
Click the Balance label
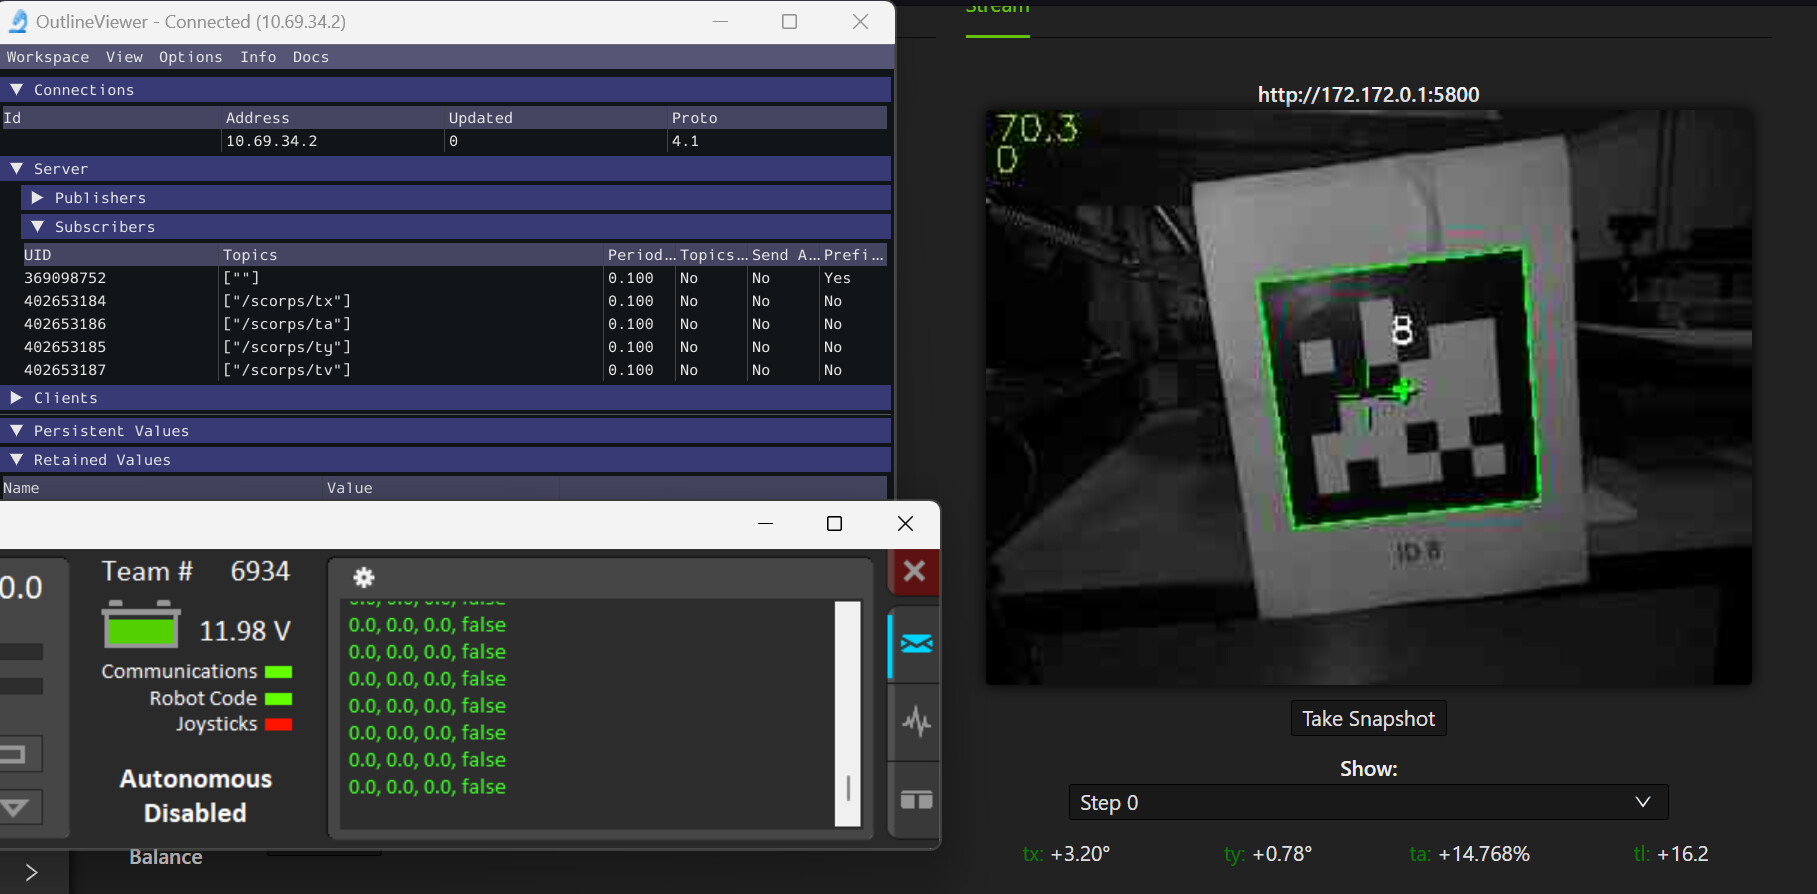[166, 857]
